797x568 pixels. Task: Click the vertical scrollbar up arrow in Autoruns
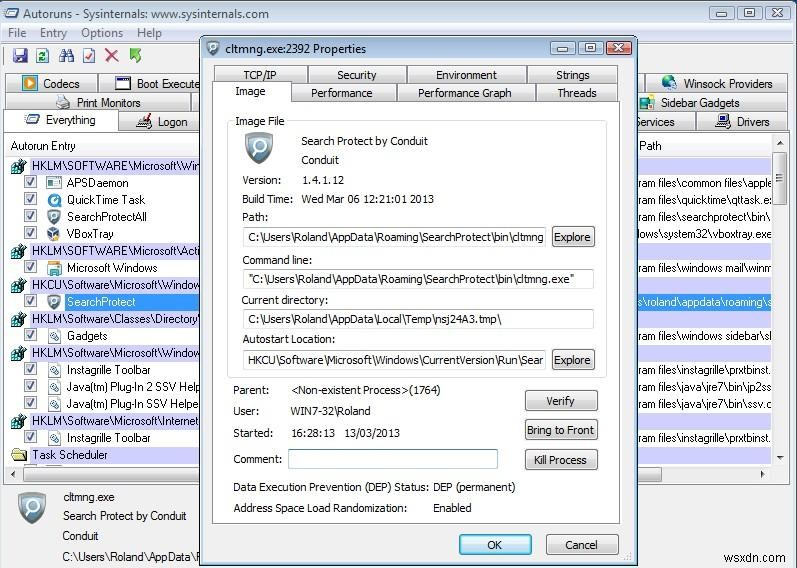780,144
